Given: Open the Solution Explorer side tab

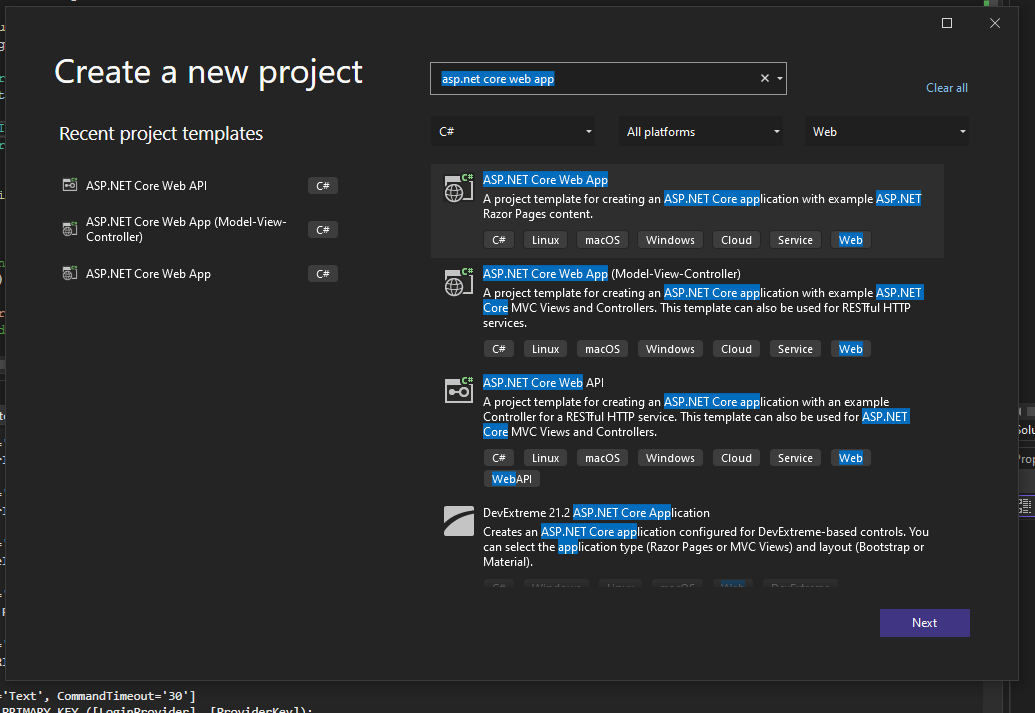Looking at the screenshot, I should coord(1027,430).
